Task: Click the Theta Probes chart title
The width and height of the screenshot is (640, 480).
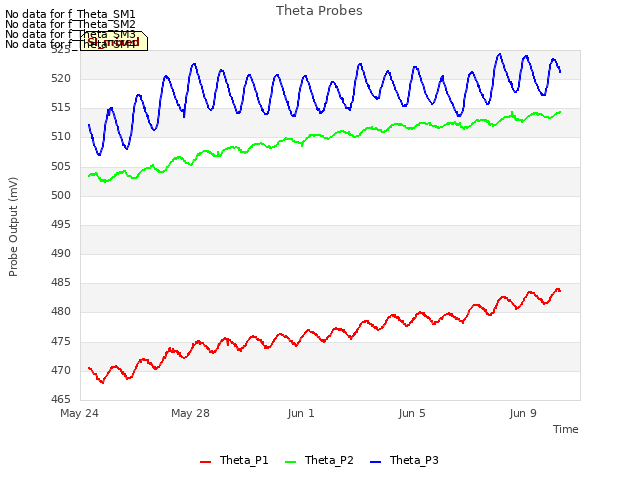Action: pos(319,11)
